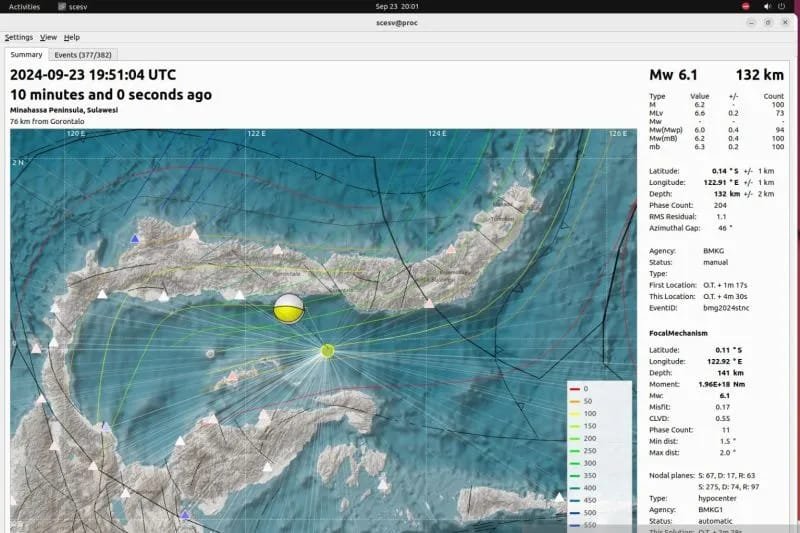Open the Settings menu
Viewport: 800px width, 533px height.
click(x=19, y=37)
